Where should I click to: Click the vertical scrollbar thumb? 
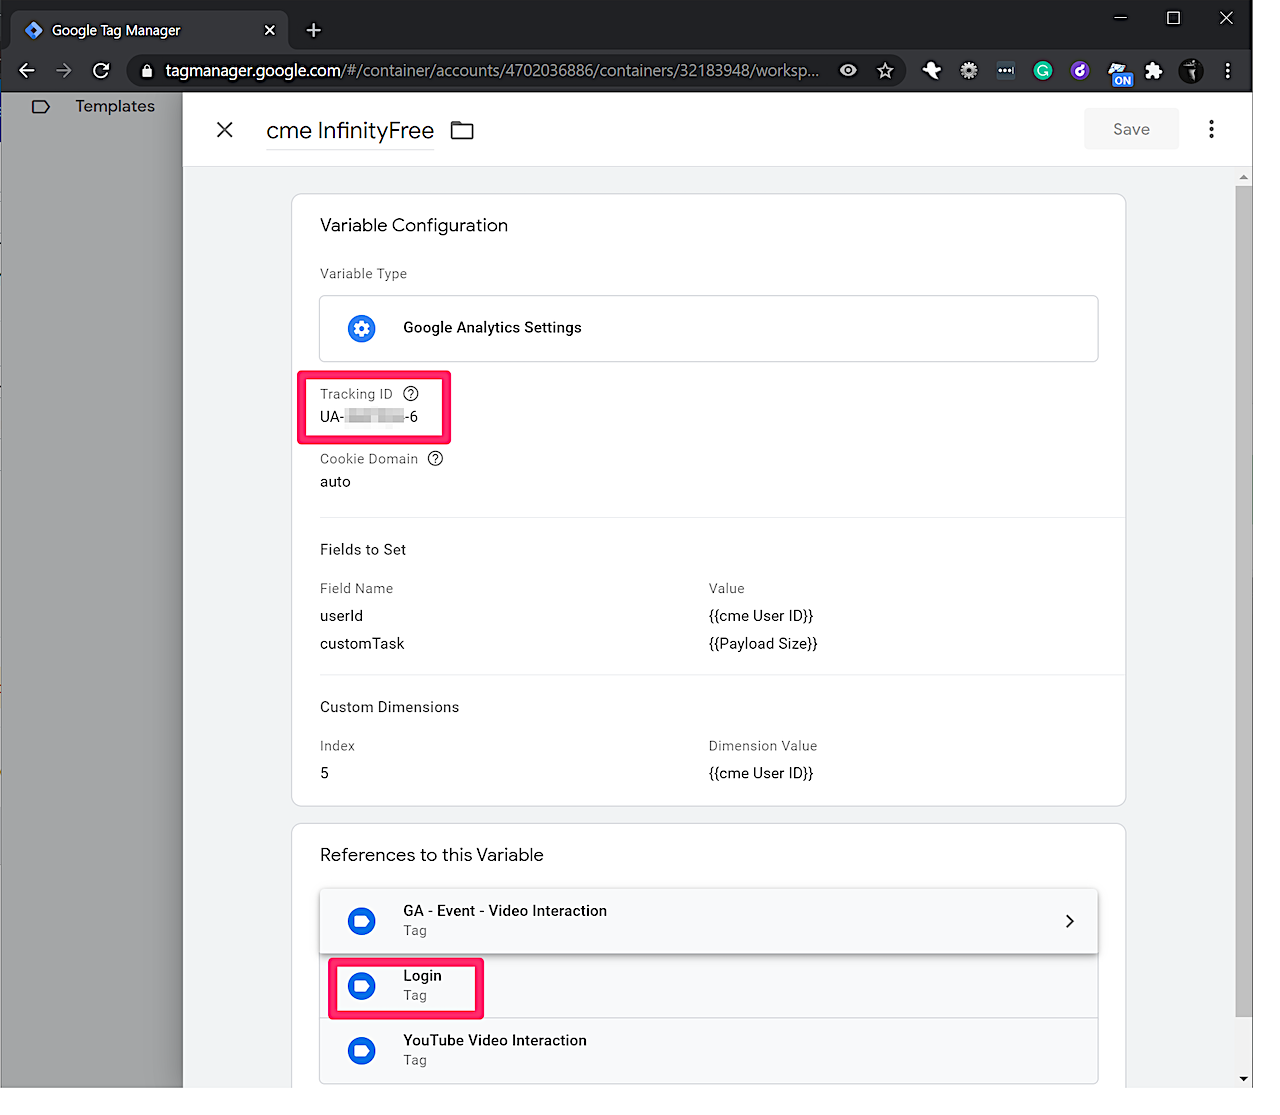(x=1244, y=600)
